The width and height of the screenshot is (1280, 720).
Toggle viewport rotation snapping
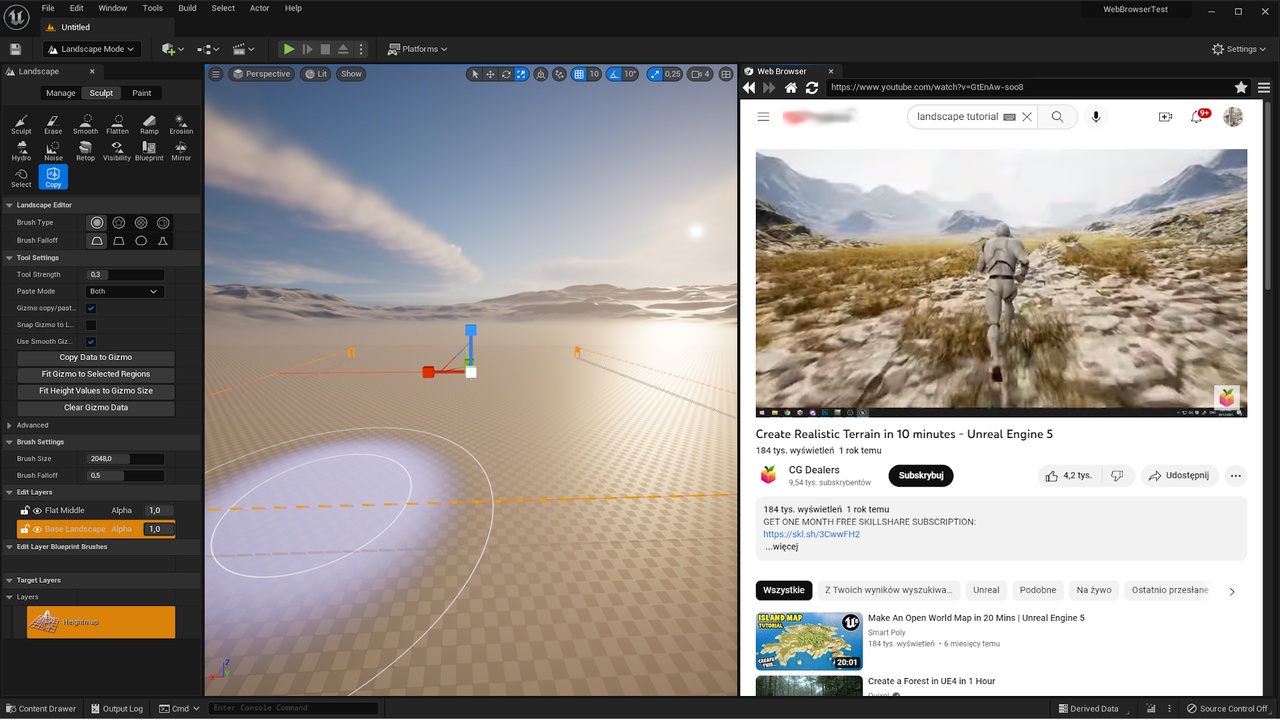(615, 74)
